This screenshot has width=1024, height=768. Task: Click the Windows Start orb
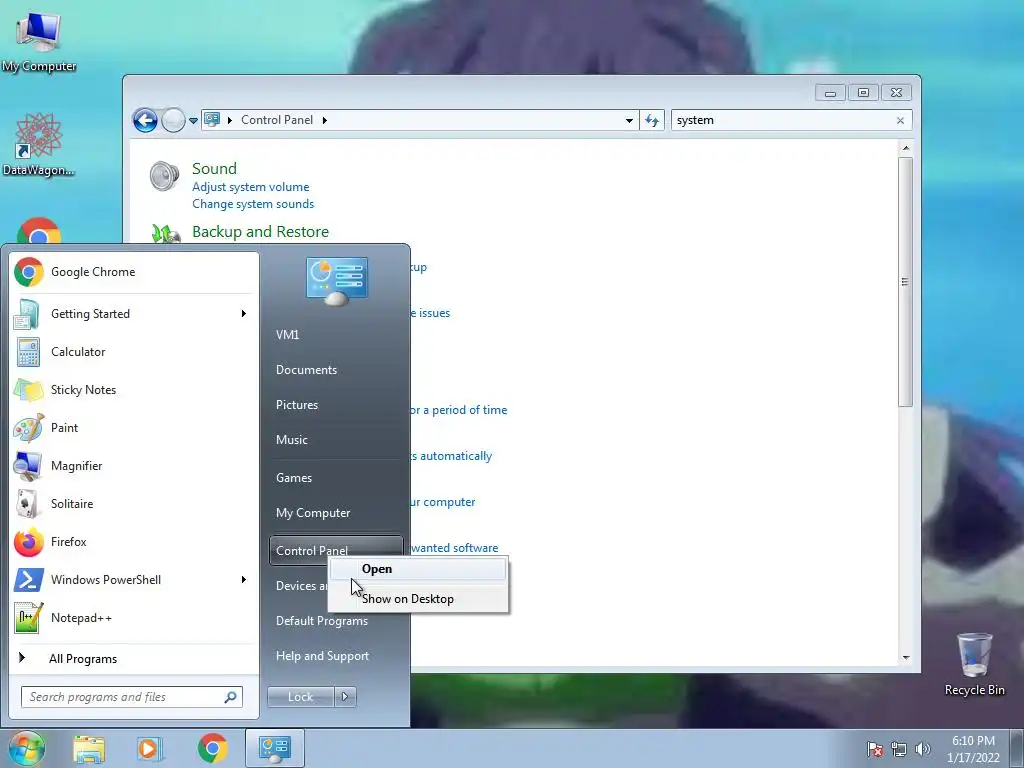27,748
